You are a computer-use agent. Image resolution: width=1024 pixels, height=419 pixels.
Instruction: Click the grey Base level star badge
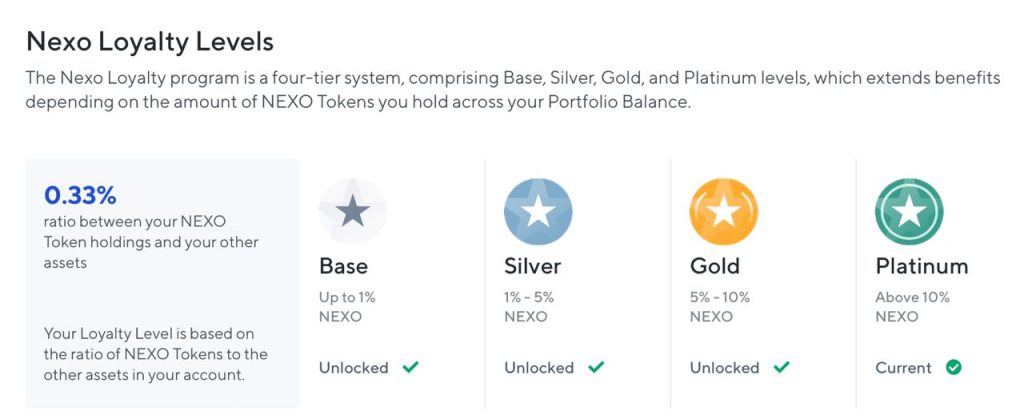353,211
